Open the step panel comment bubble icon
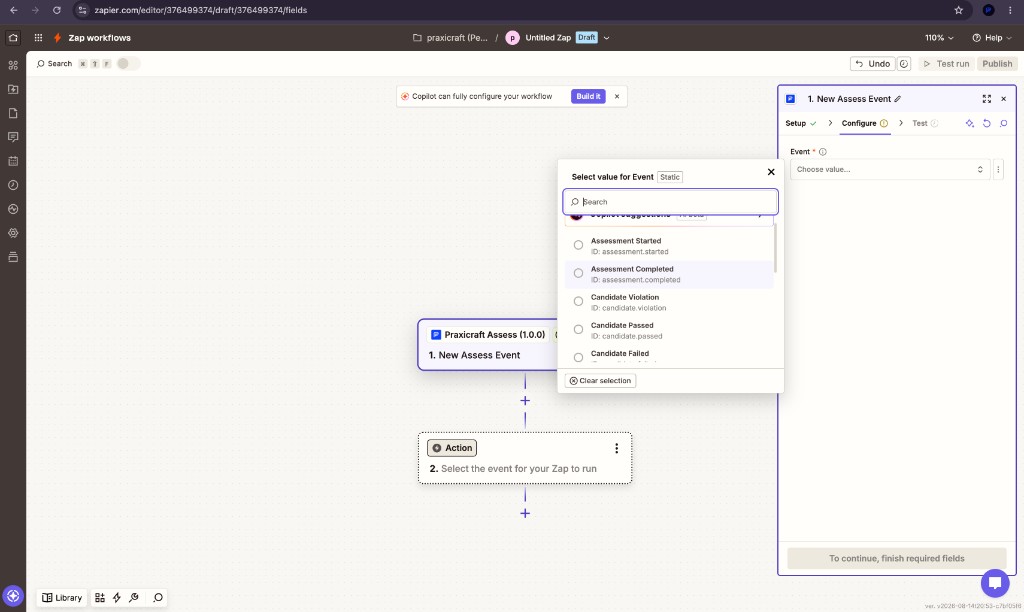 pyautogui.click(x=1003, y=123)
